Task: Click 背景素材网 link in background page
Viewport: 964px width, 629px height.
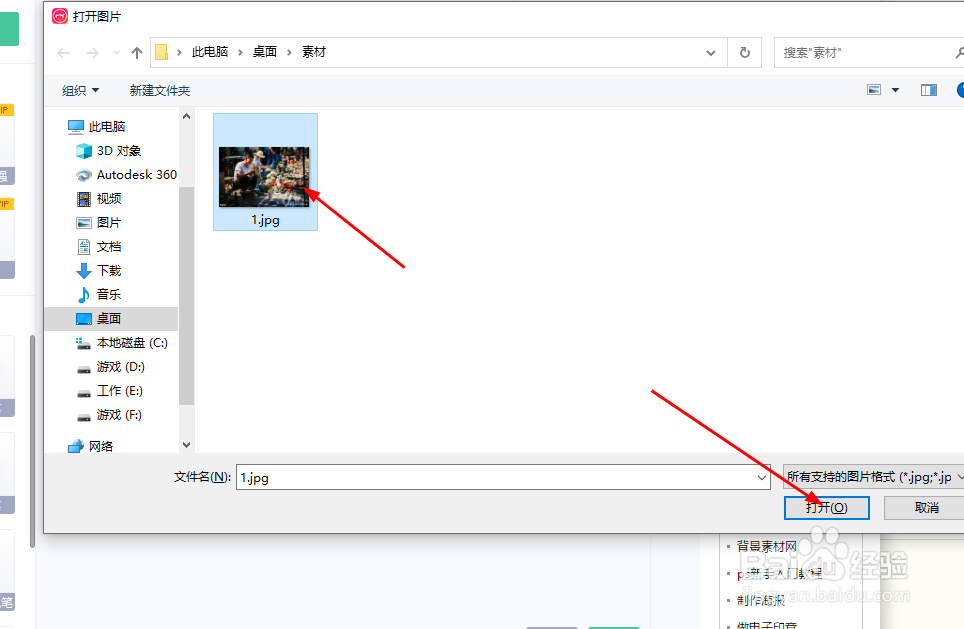Action: (767, 546)
